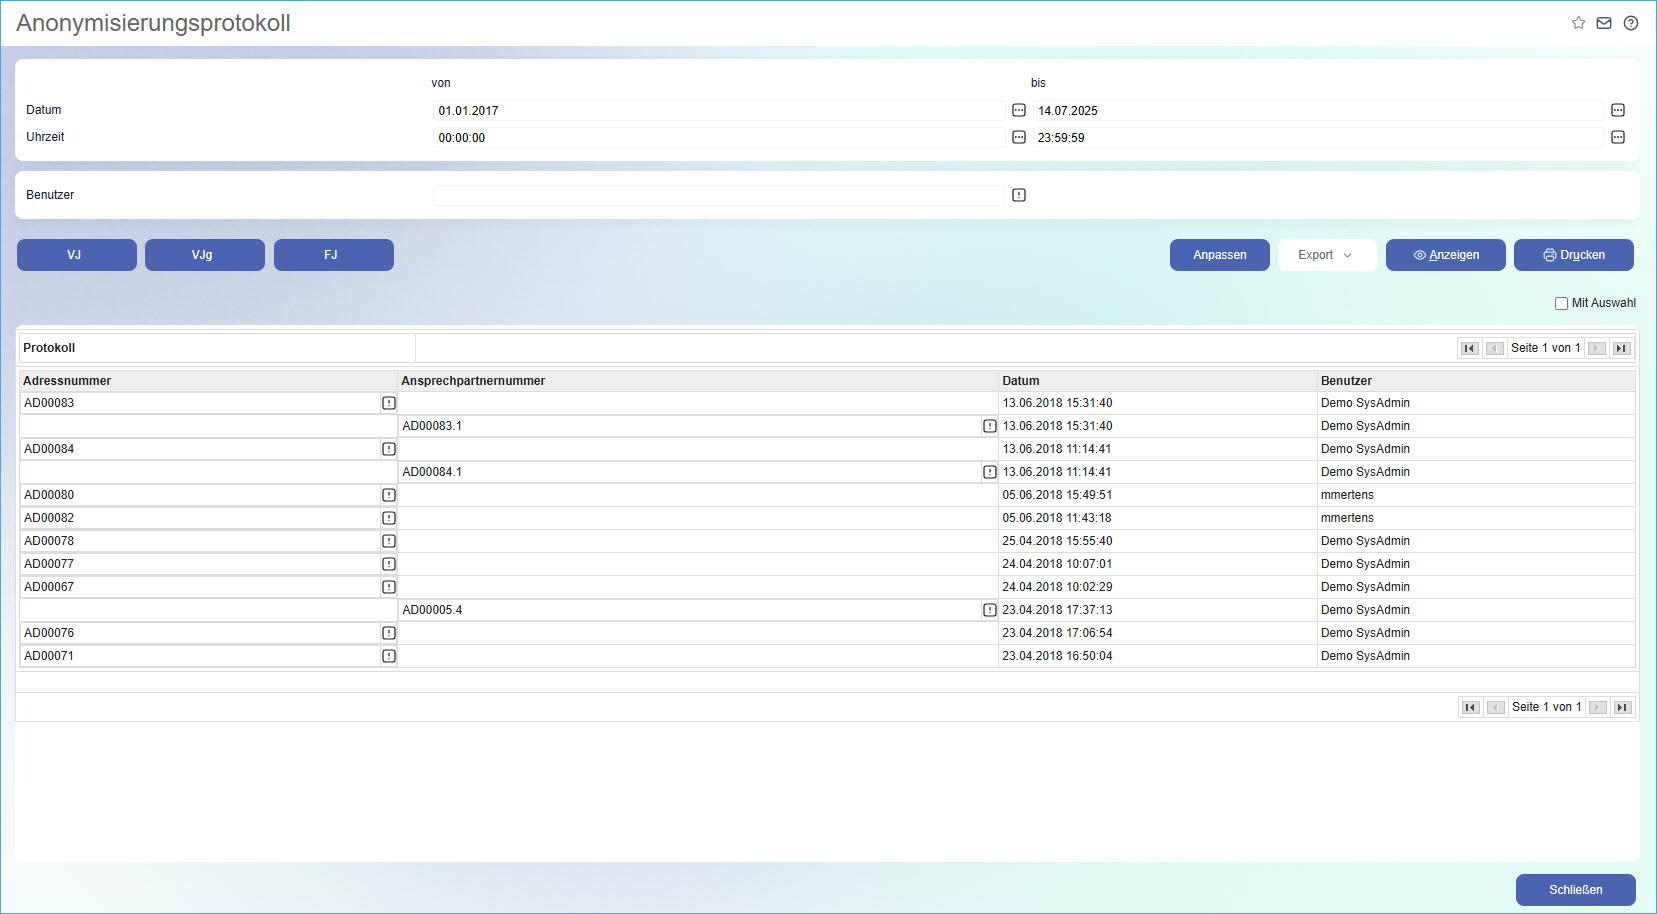Open the Benutzer lookup icon
The height and width of the screenshot is (914, 1657).
coord(1019,195)
